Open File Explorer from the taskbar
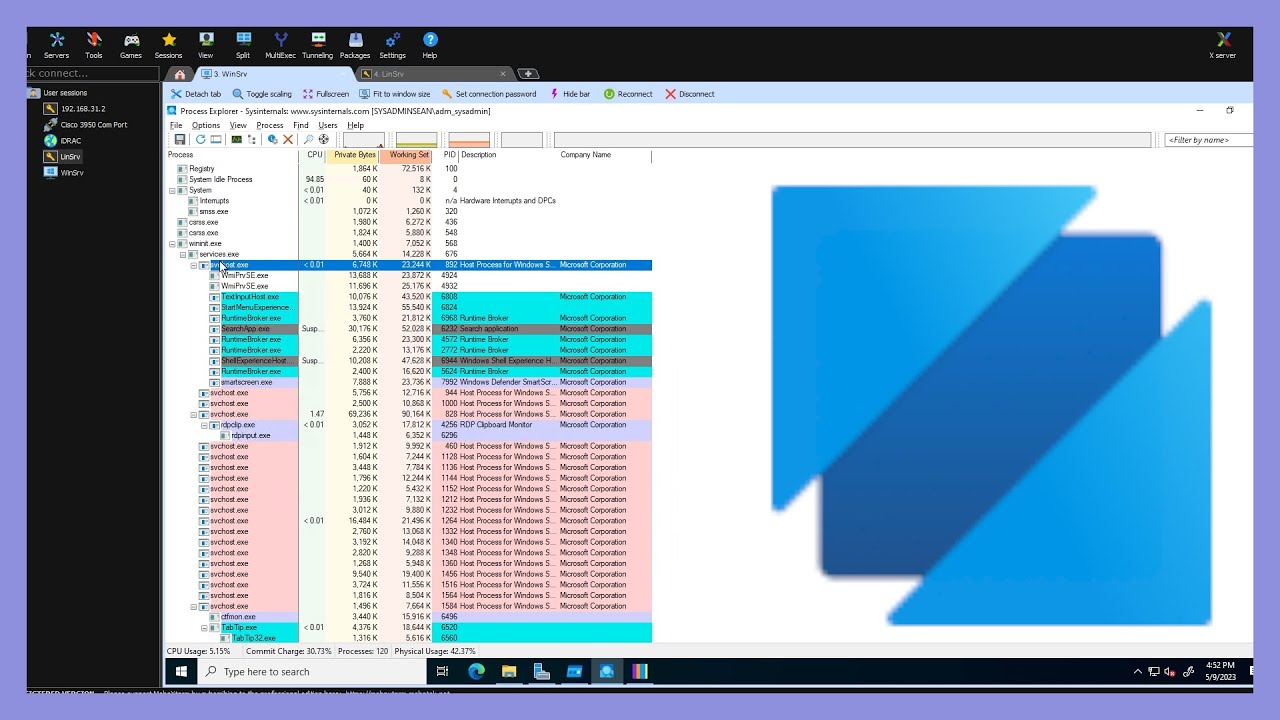The height and width of the screenshot is (720, 1280). coord(509,671)
